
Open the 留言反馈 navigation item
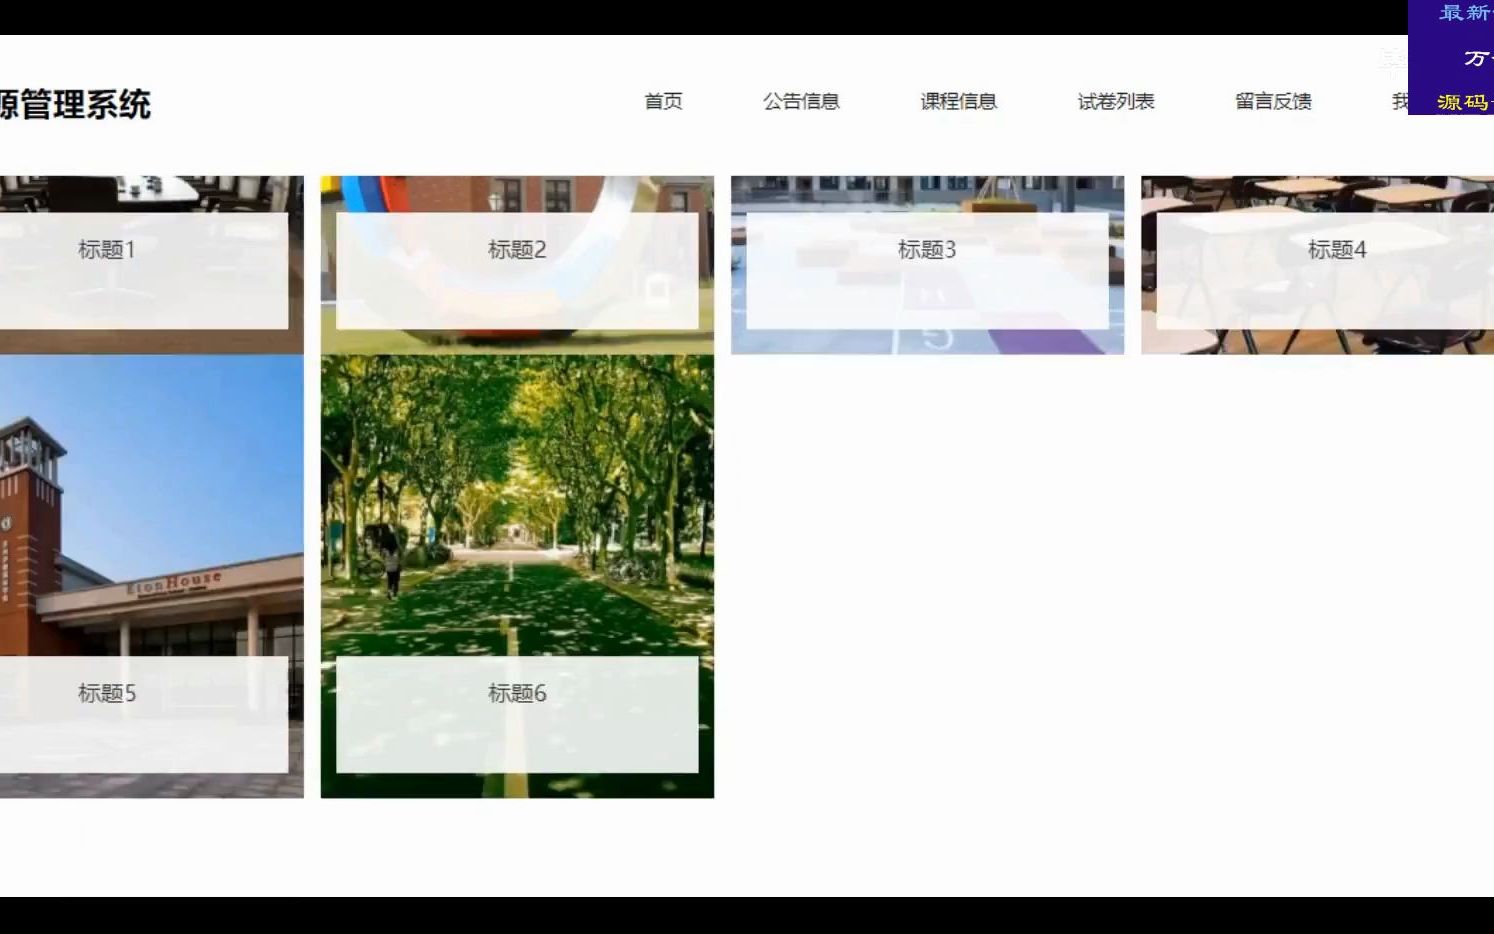tap(1273, 100)
